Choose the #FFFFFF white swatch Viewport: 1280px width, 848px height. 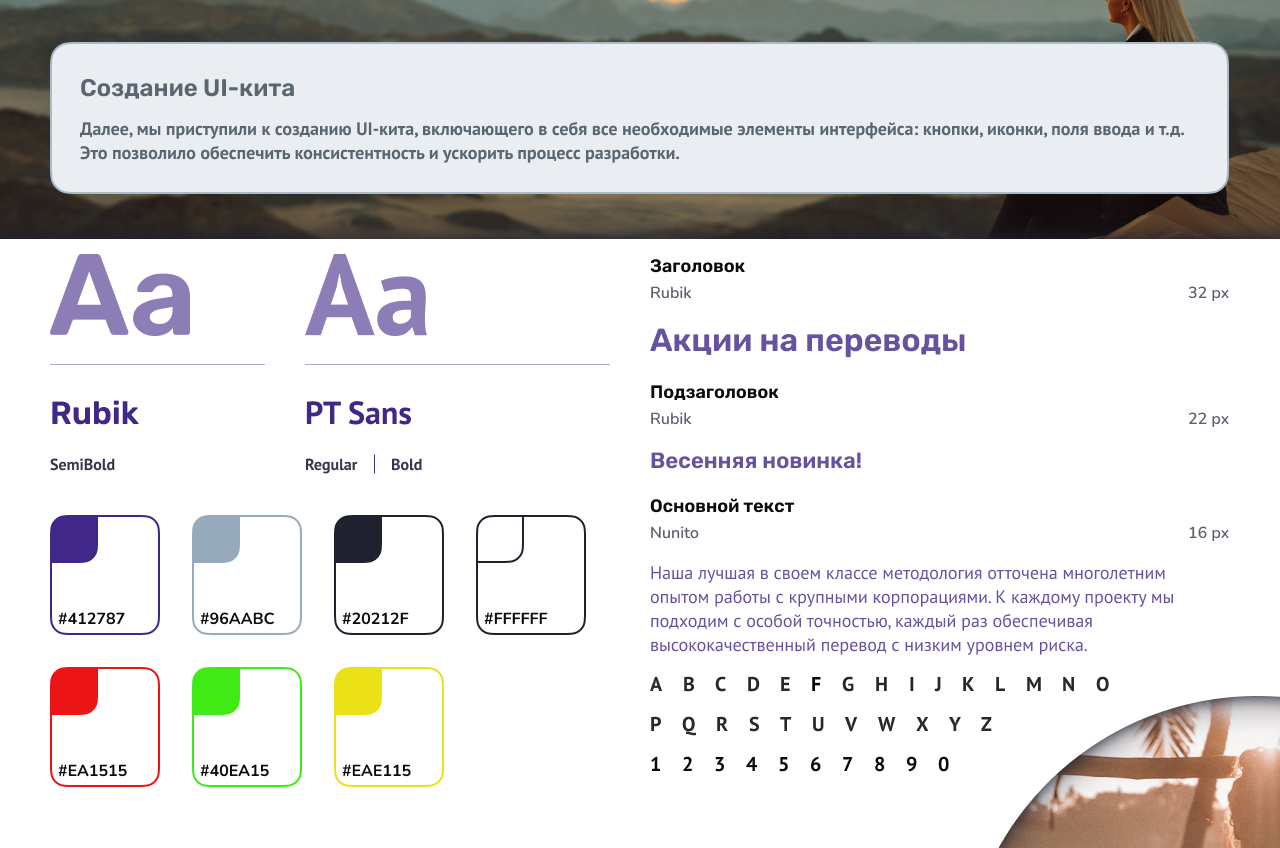click(x=531, y=575)
